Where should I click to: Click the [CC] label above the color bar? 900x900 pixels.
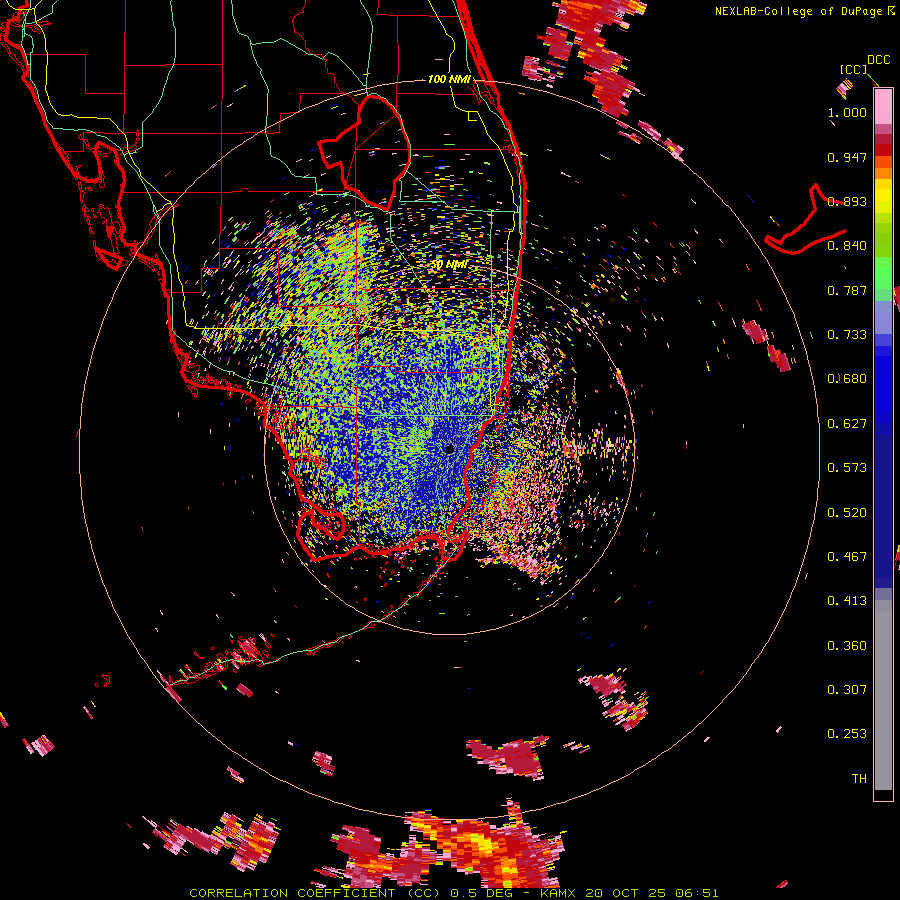tap(854, 69)
